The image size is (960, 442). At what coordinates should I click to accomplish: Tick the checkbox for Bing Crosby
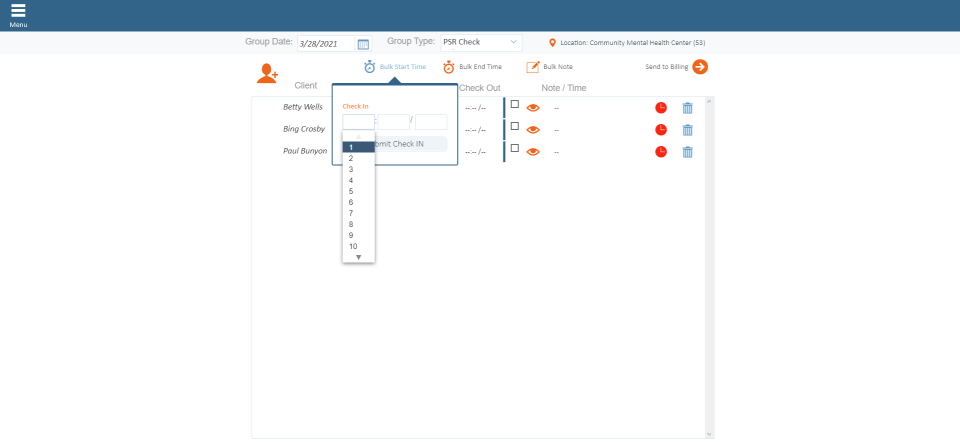point(515,126)
